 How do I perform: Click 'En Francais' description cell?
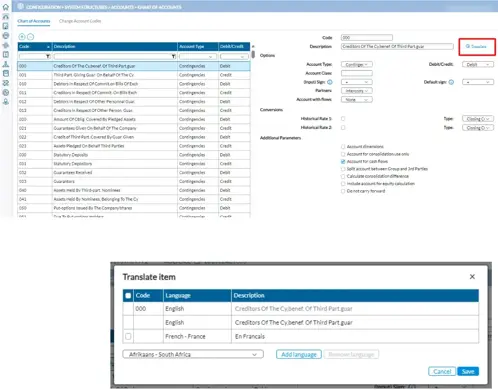[355, 336]
